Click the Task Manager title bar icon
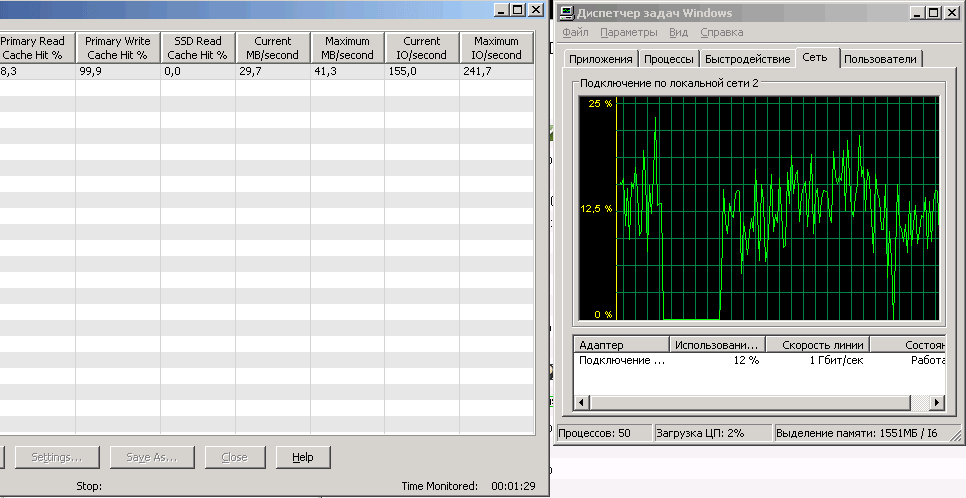Screen dimensions: 966x498 567,13
